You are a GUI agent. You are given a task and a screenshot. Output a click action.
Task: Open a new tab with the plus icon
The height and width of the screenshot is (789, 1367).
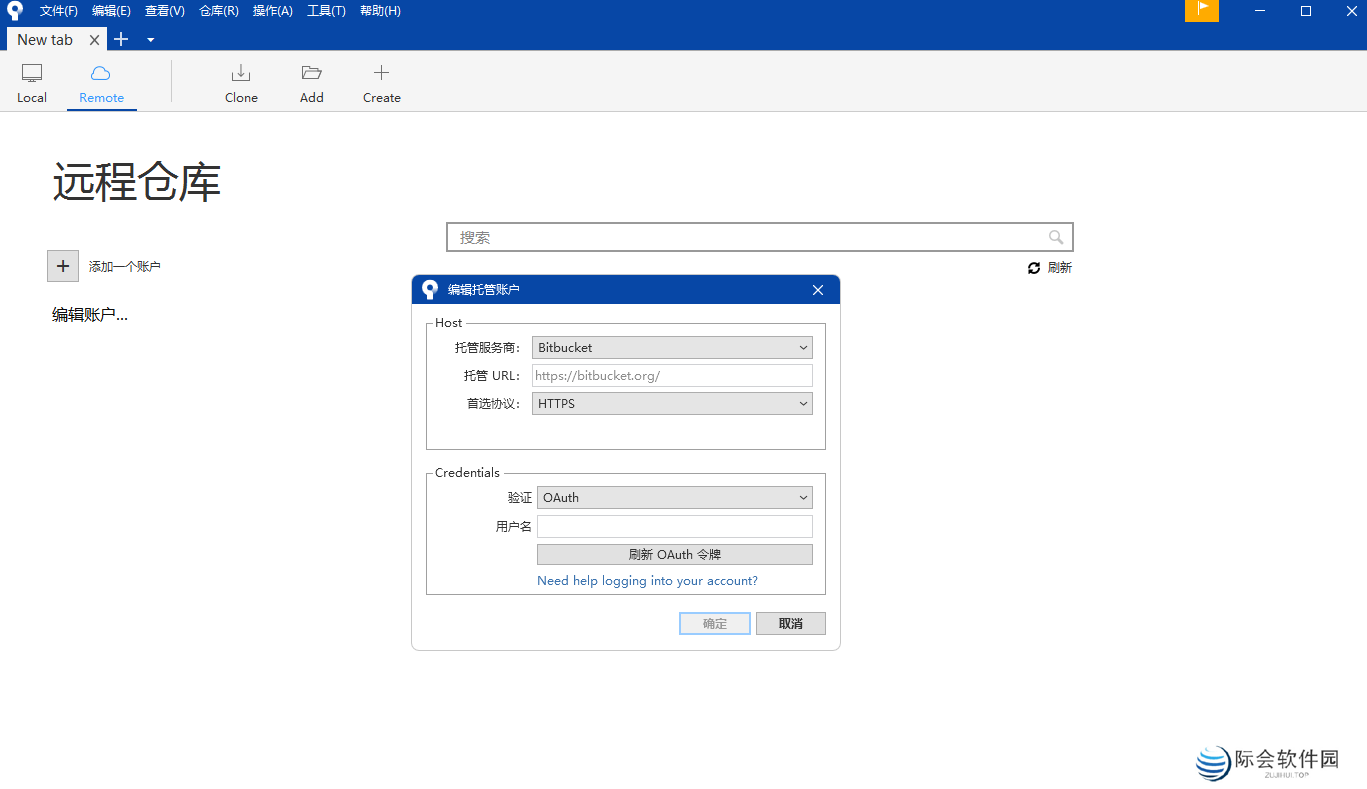(x=120, y=39)
